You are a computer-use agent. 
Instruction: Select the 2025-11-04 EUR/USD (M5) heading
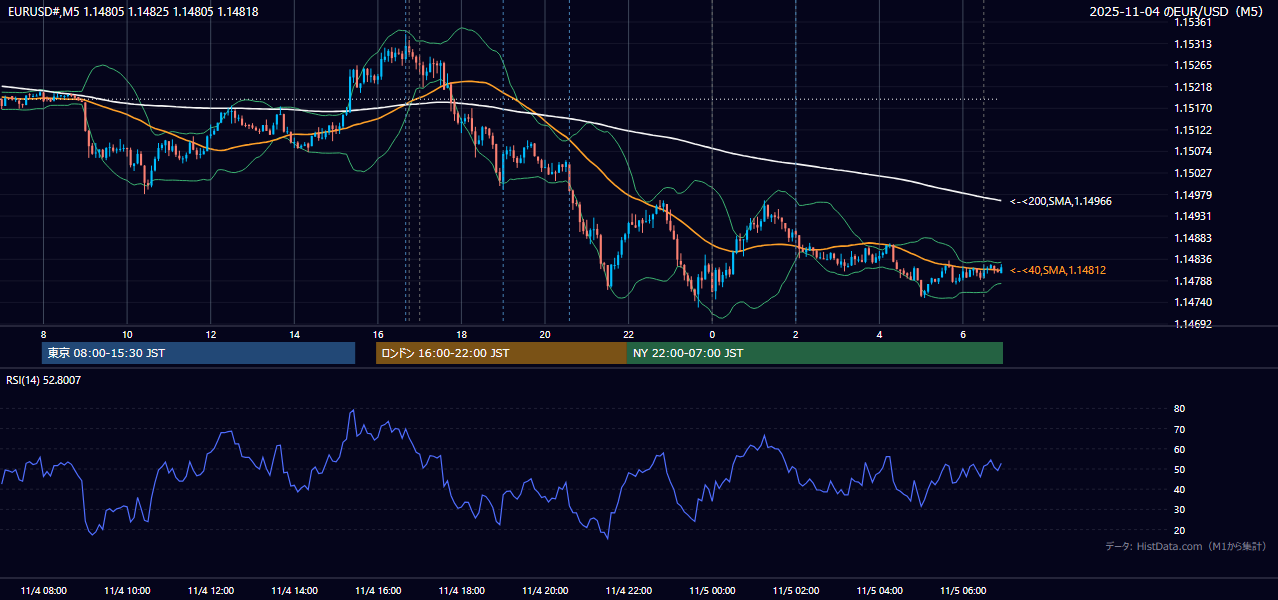[x=1177, y=12]
